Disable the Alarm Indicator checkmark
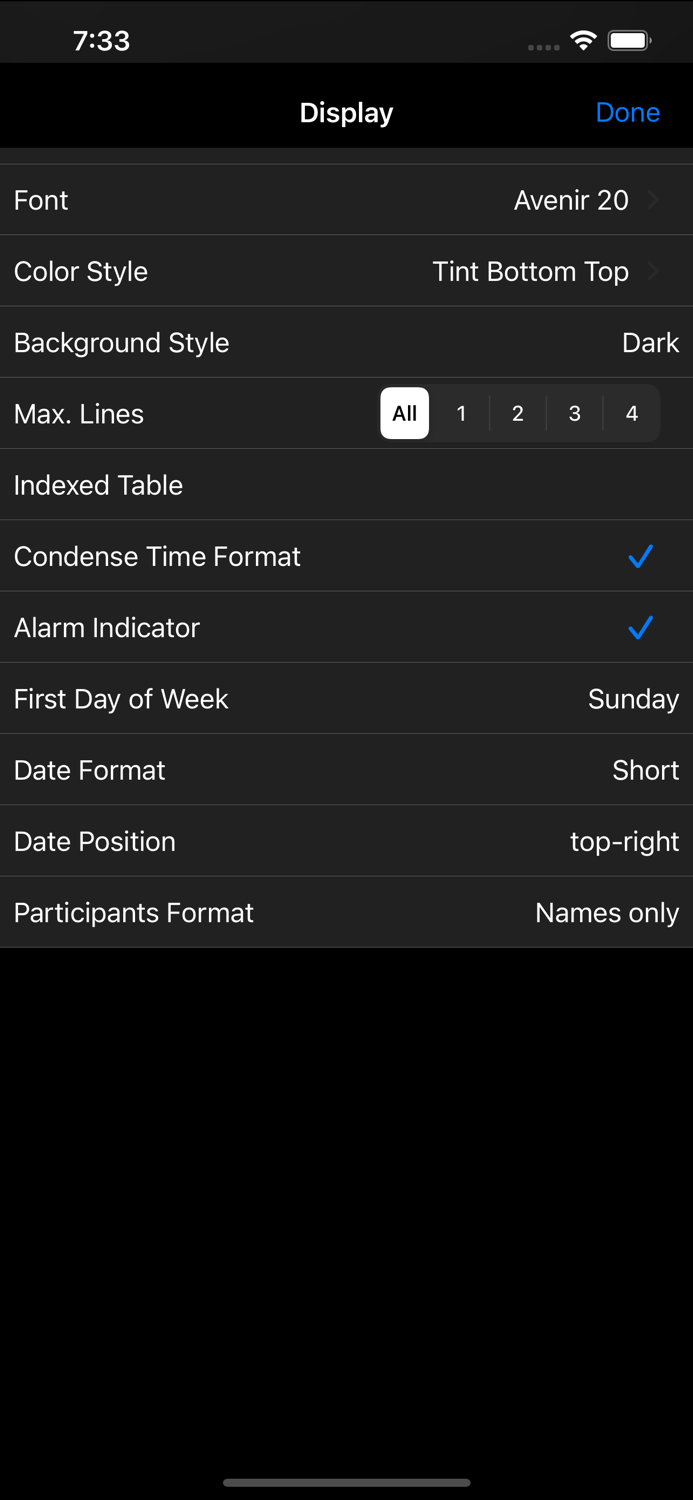The width and height of the screenshot is (693, 1500). pyautogui.click(x=641, y=627)
